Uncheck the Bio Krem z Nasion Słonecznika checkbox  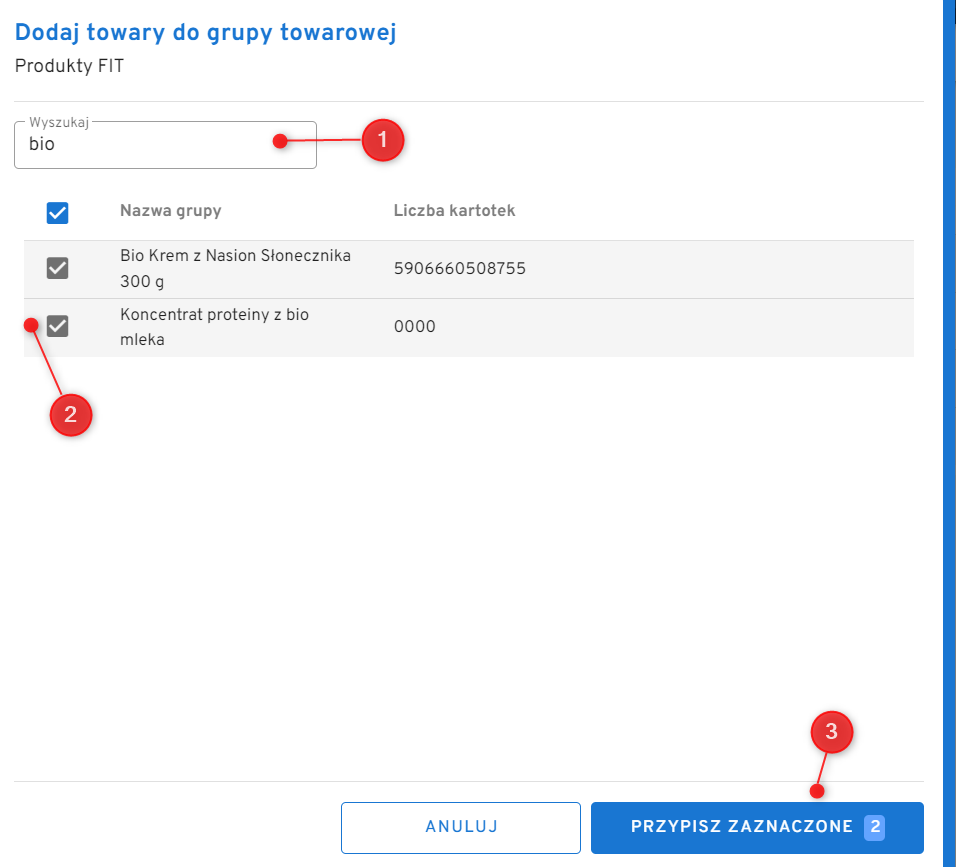58,268
